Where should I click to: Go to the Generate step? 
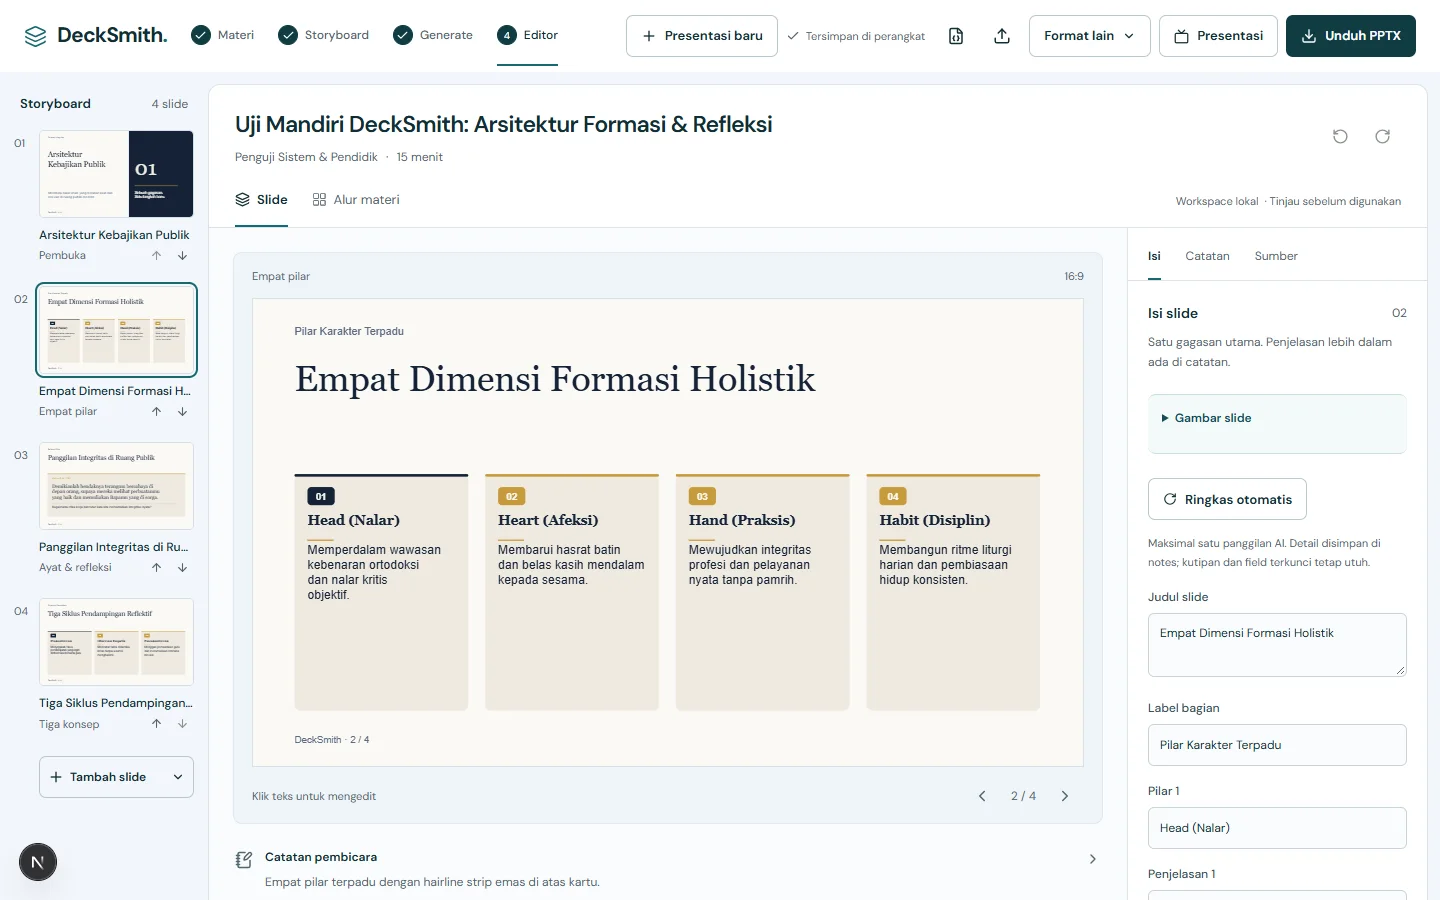click(x=433, y=35)
